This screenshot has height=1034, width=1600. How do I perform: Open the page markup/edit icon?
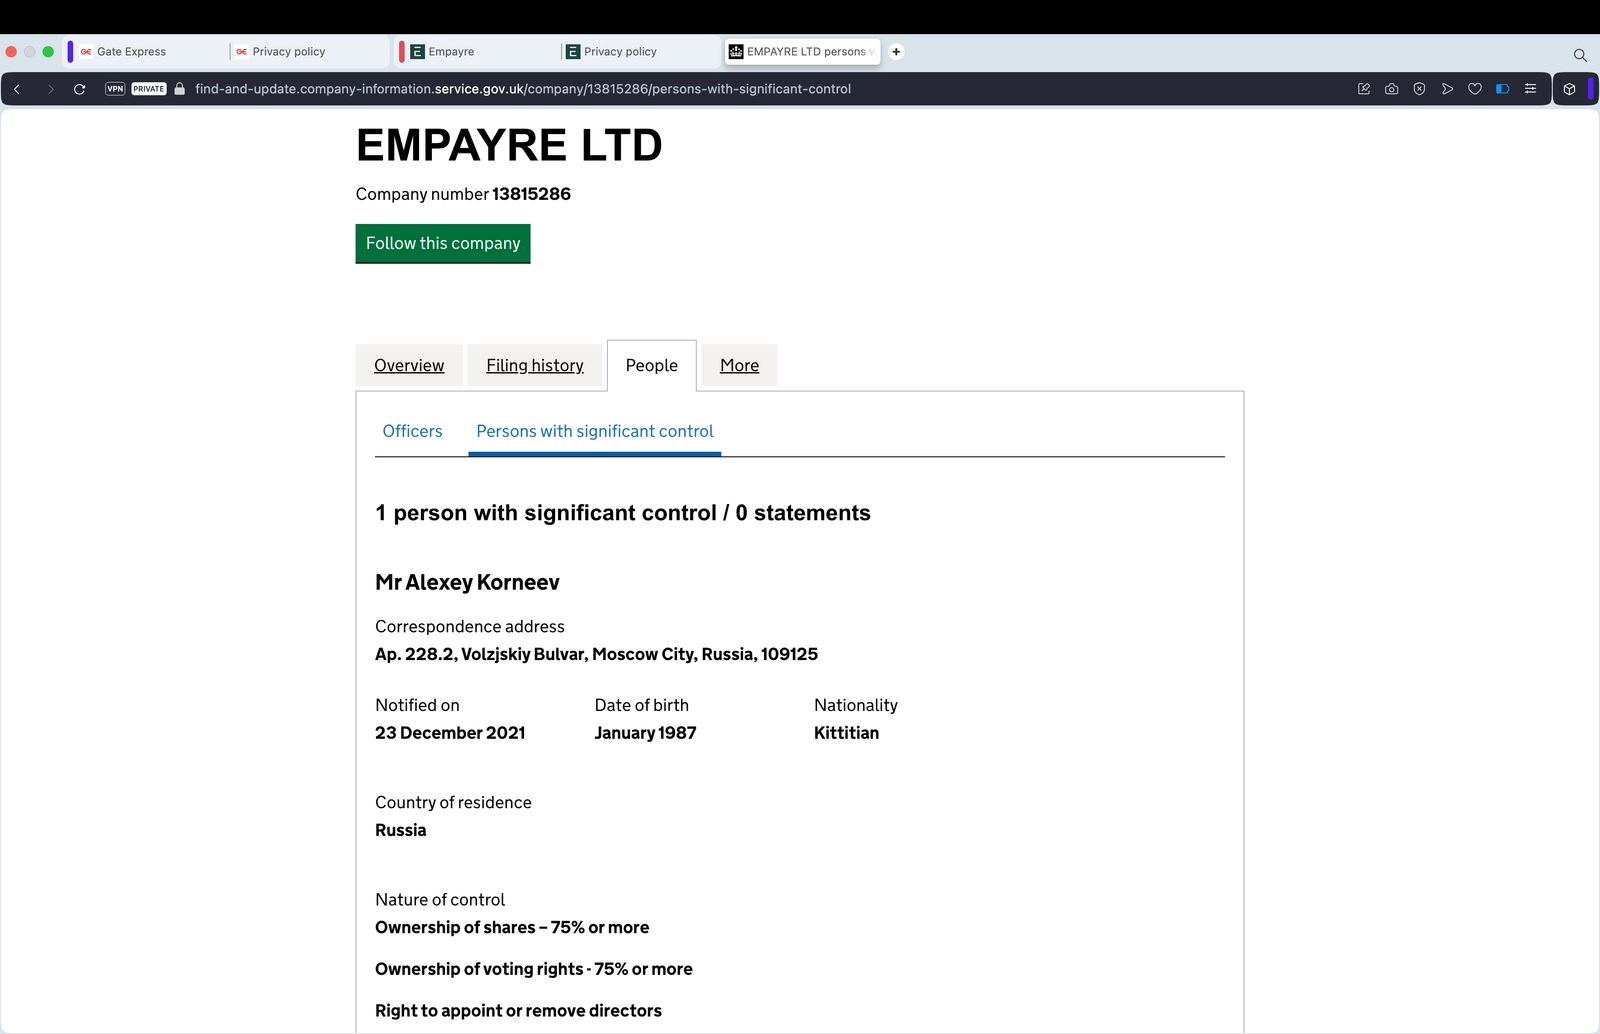pyautogui.click(x=1363, y=89)
